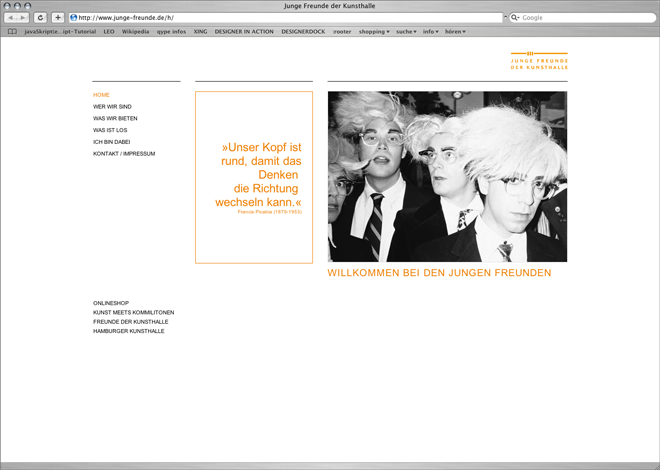Screen dimensions: 660x470
Task: Click the Warhol wigs black-and-white photo
Action: 447,177
